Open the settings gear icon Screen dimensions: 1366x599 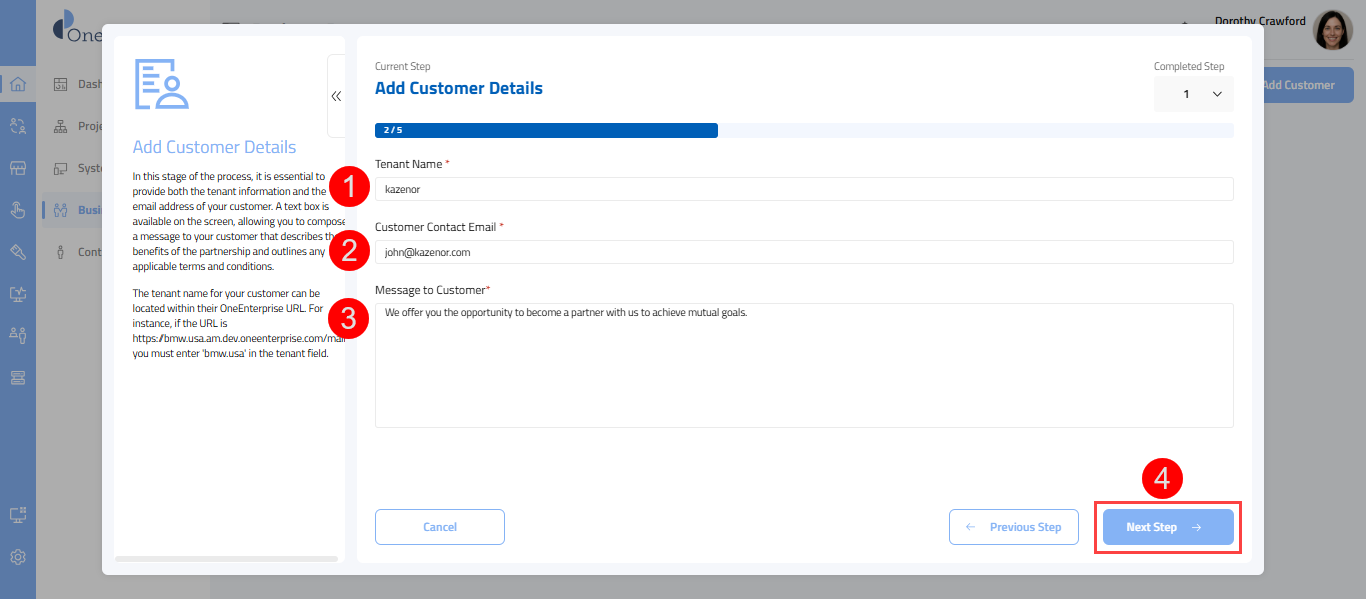tap(18, 557)
